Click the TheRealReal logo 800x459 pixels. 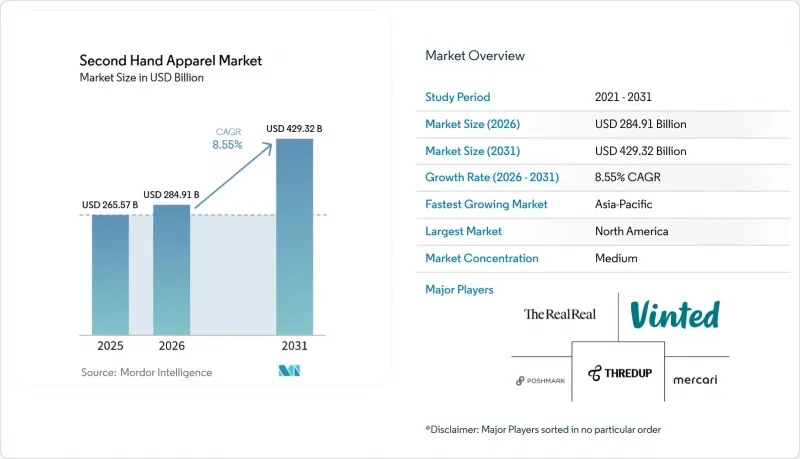560,314
